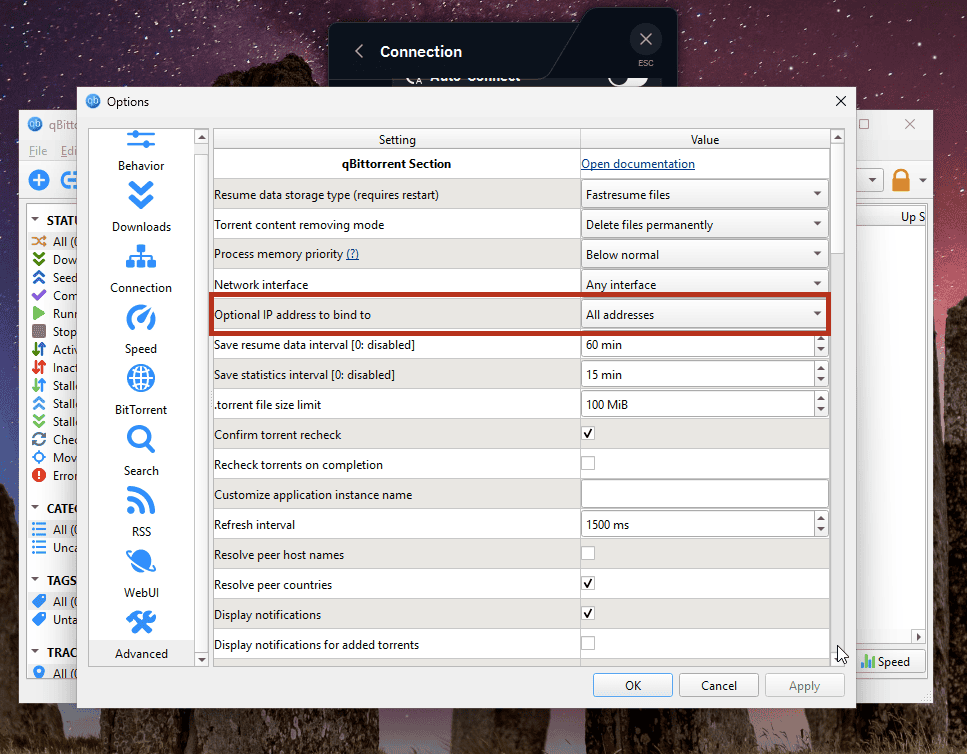Image resolution: width=967 pixels, height=754 pixels.
Task: Select the Downloading status filter icon
Action: tap(39, 259)
